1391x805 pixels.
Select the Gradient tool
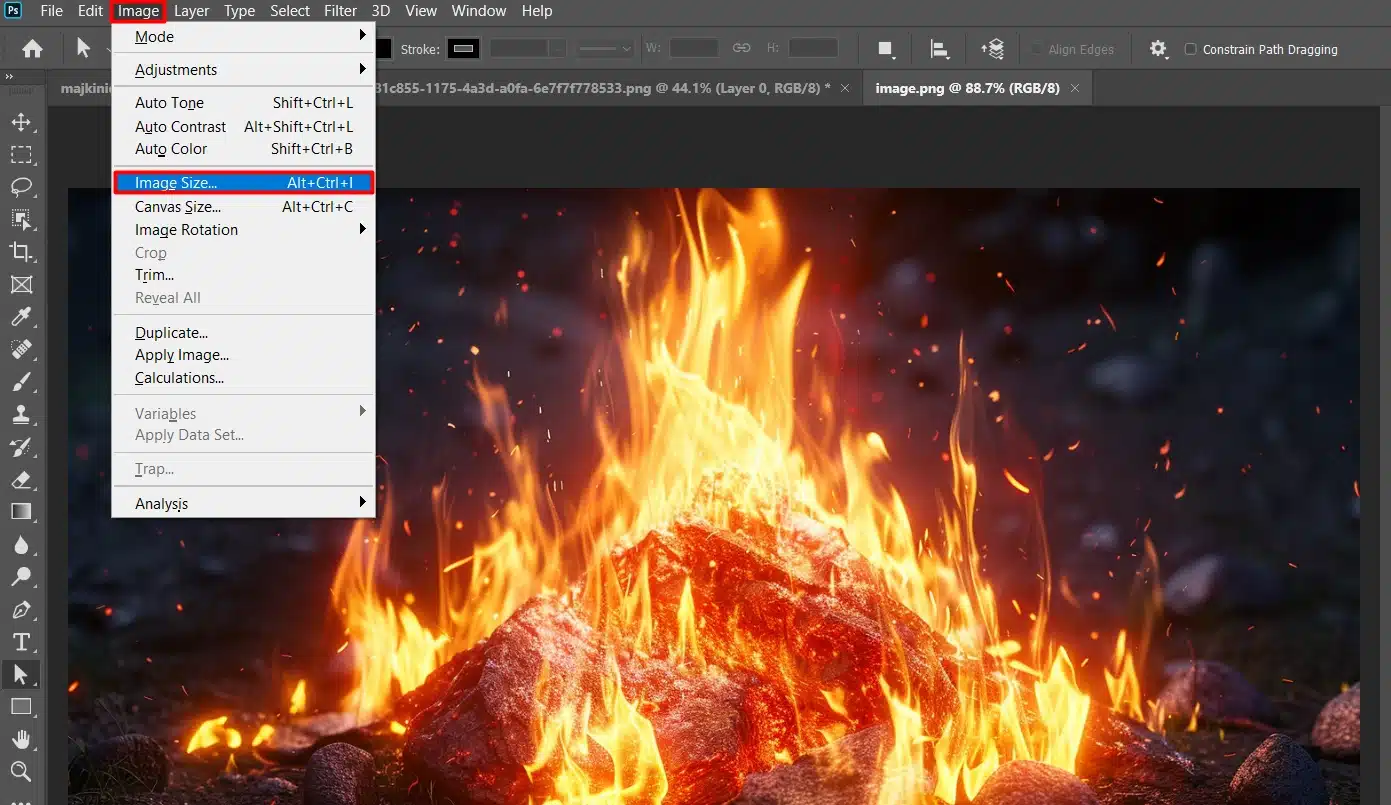click(x=21, y=512)
